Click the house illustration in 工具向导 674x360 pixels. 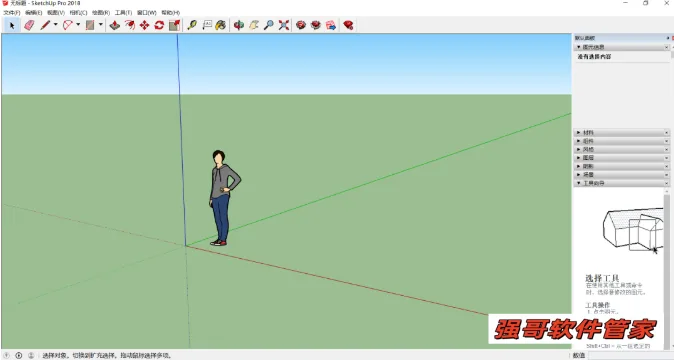click(x=633, y=229)
